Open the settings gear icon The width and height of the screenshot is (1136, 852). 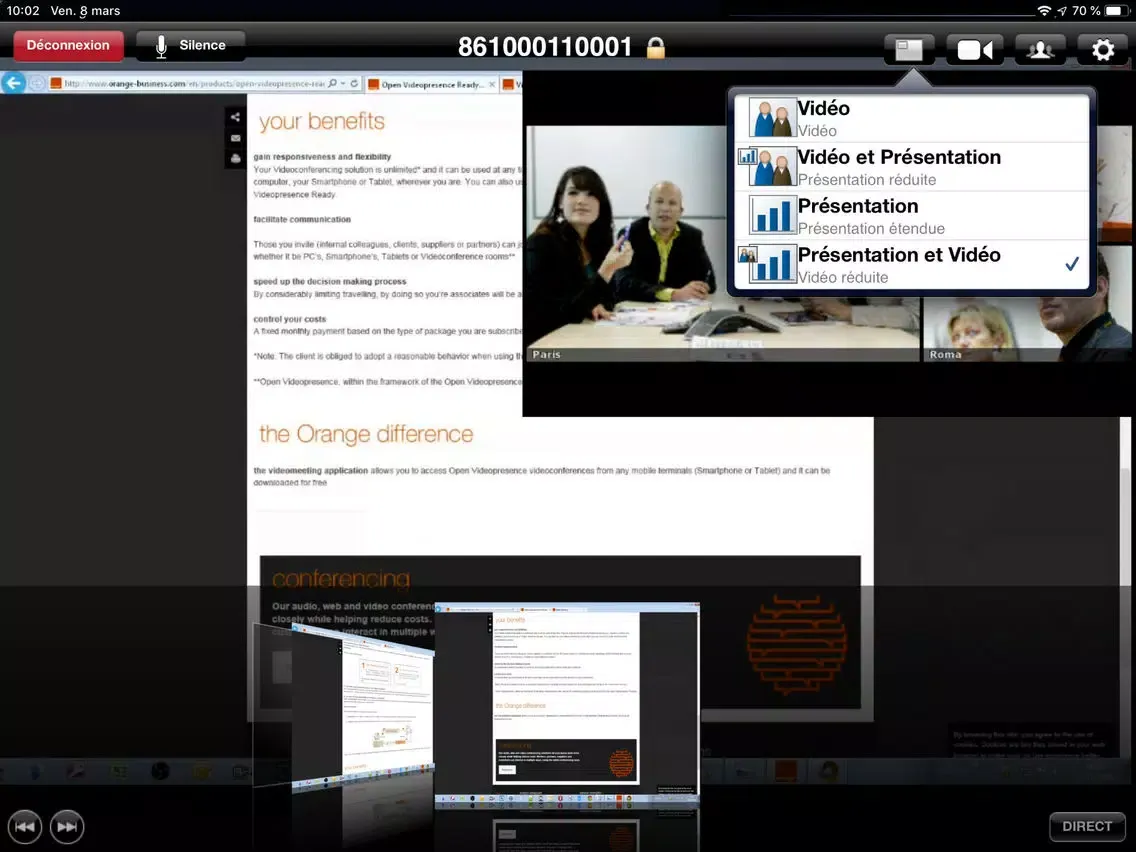coord(1103,50)
